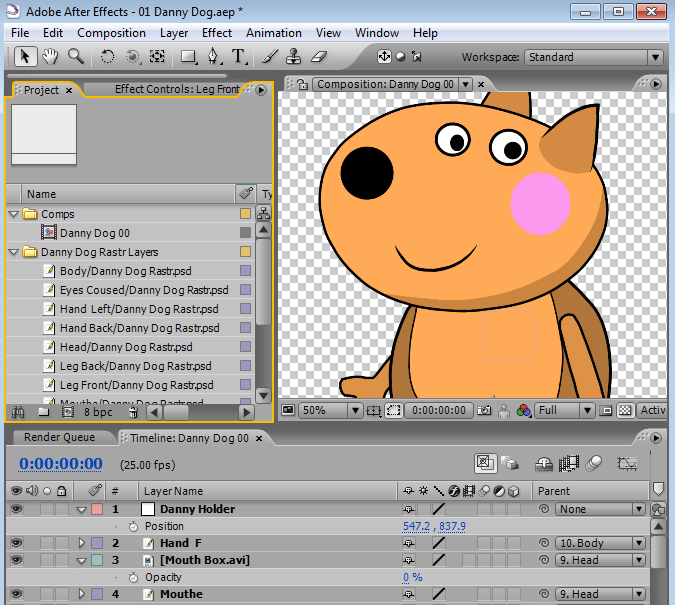675x605 pixels.
Task: Select the Eraser tool
Action: pos(319,56)
